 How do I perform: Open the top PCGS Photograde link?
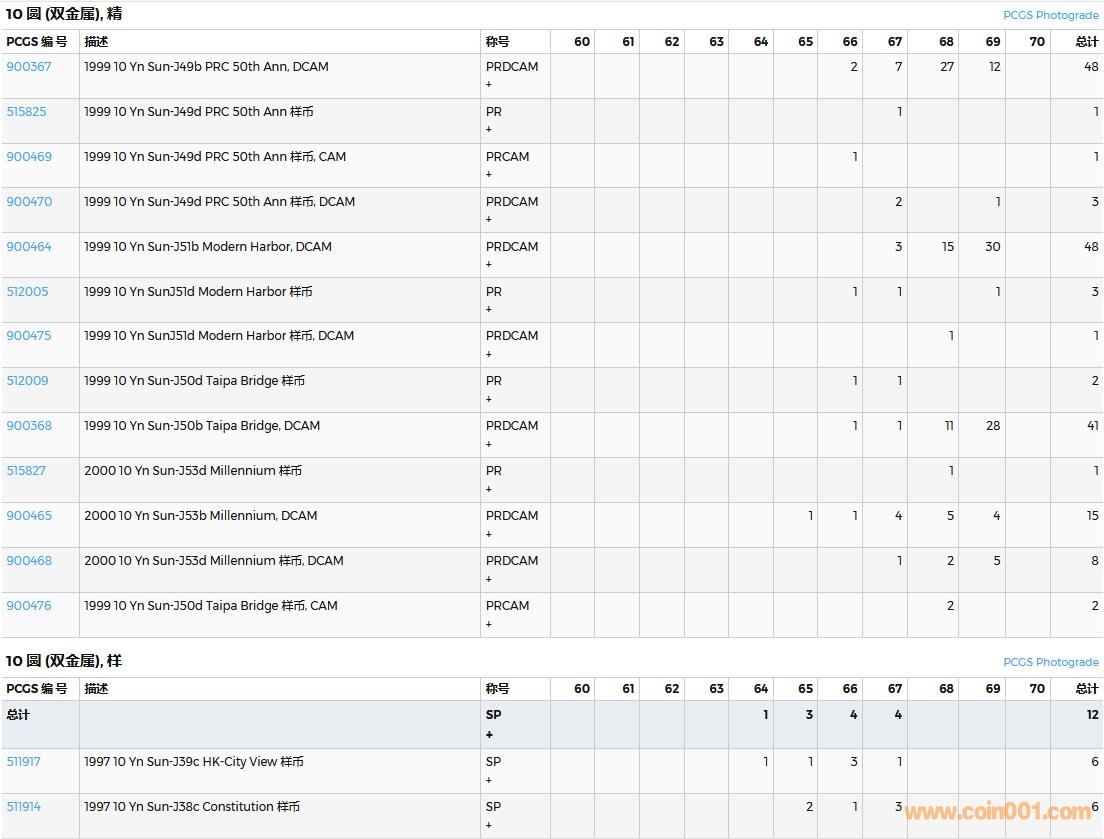1050,16
